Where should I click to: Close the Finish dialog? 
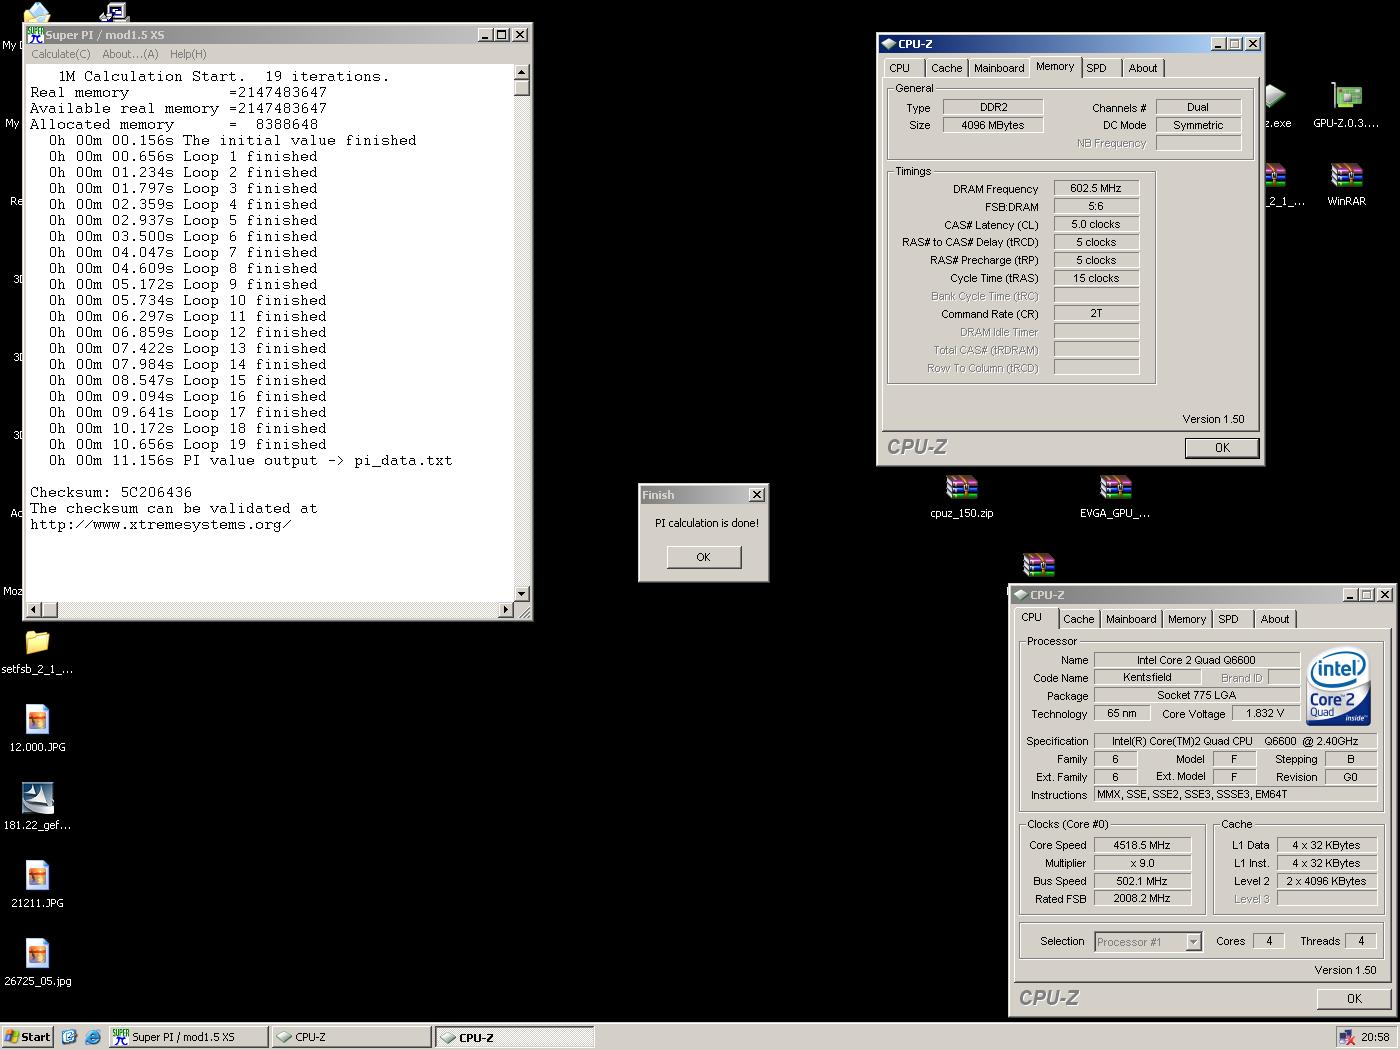tap(757, 494)
